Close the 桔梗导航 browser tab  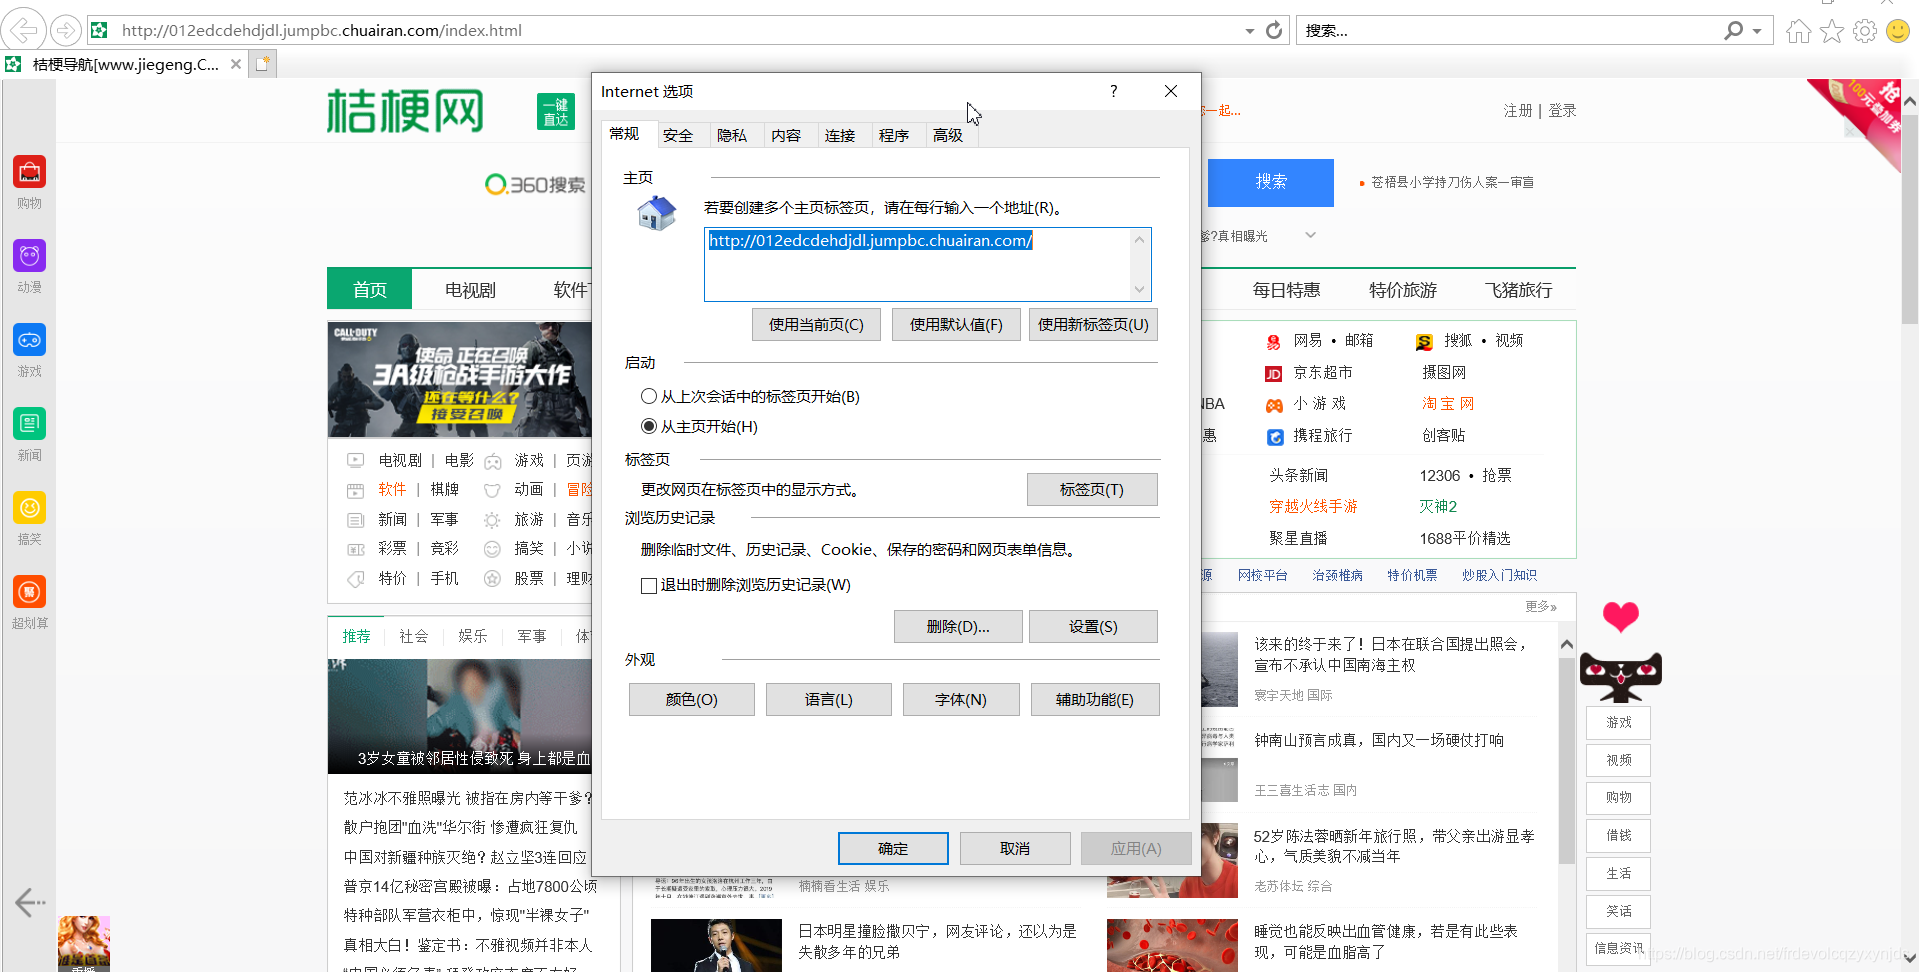[236, 64]
